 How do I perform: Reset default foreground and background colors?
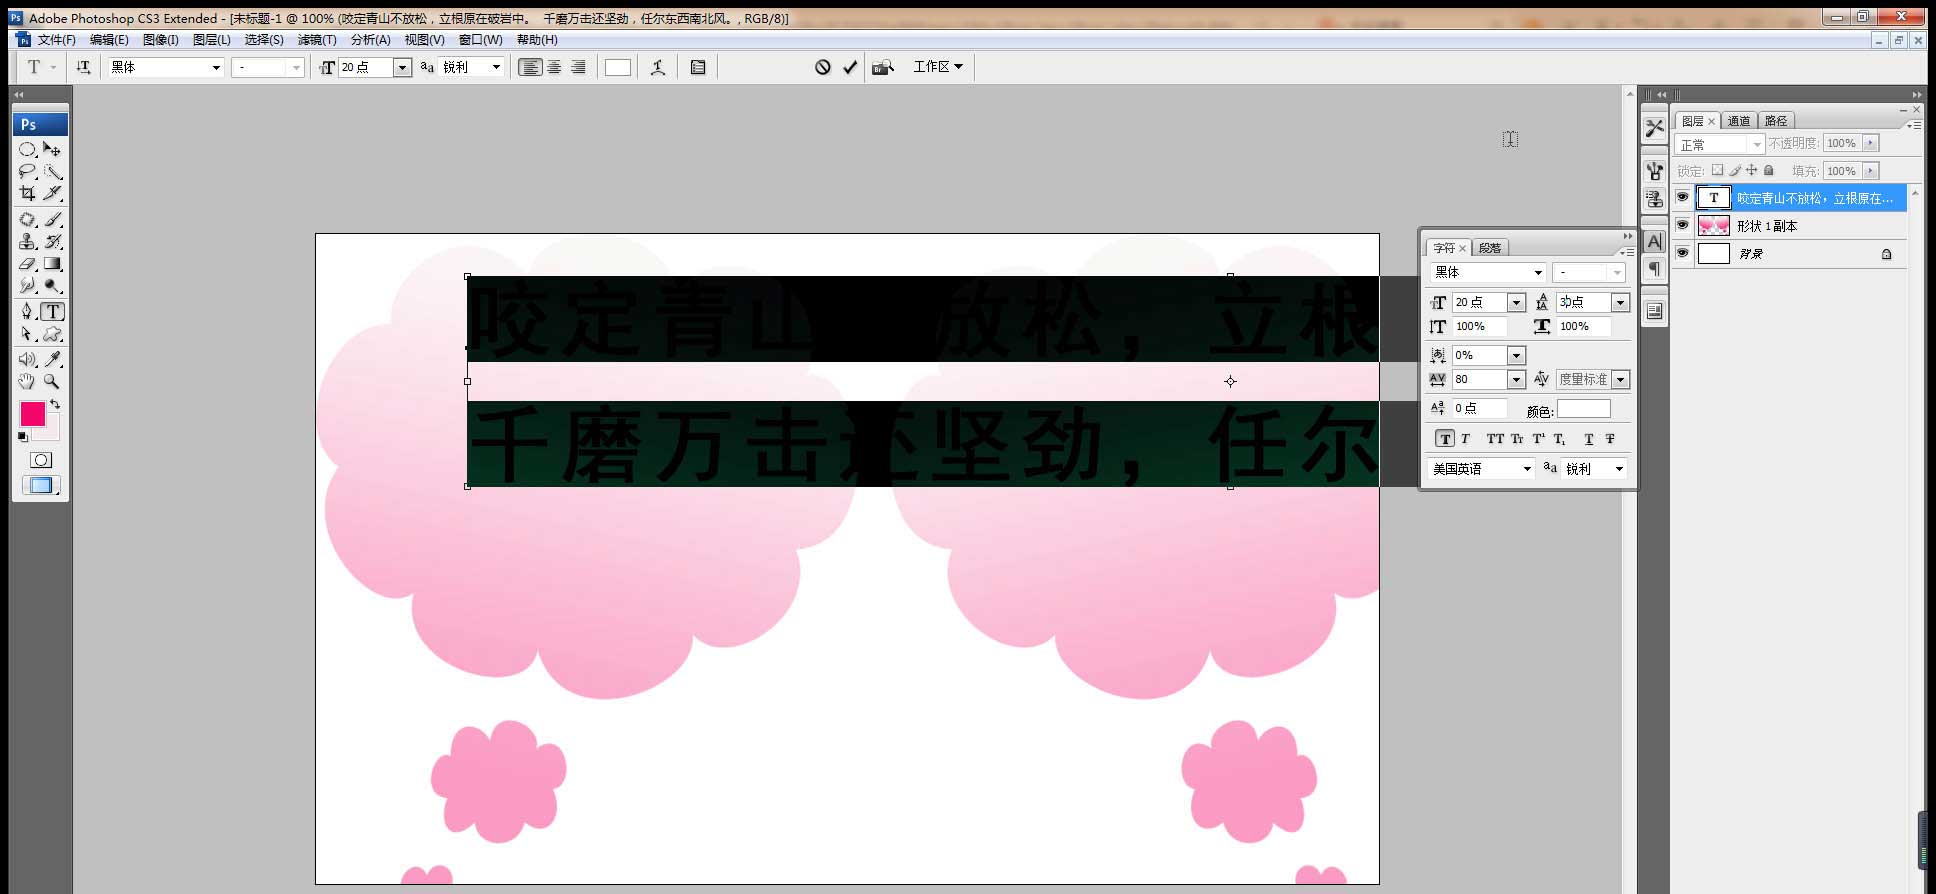click(23, 437)
